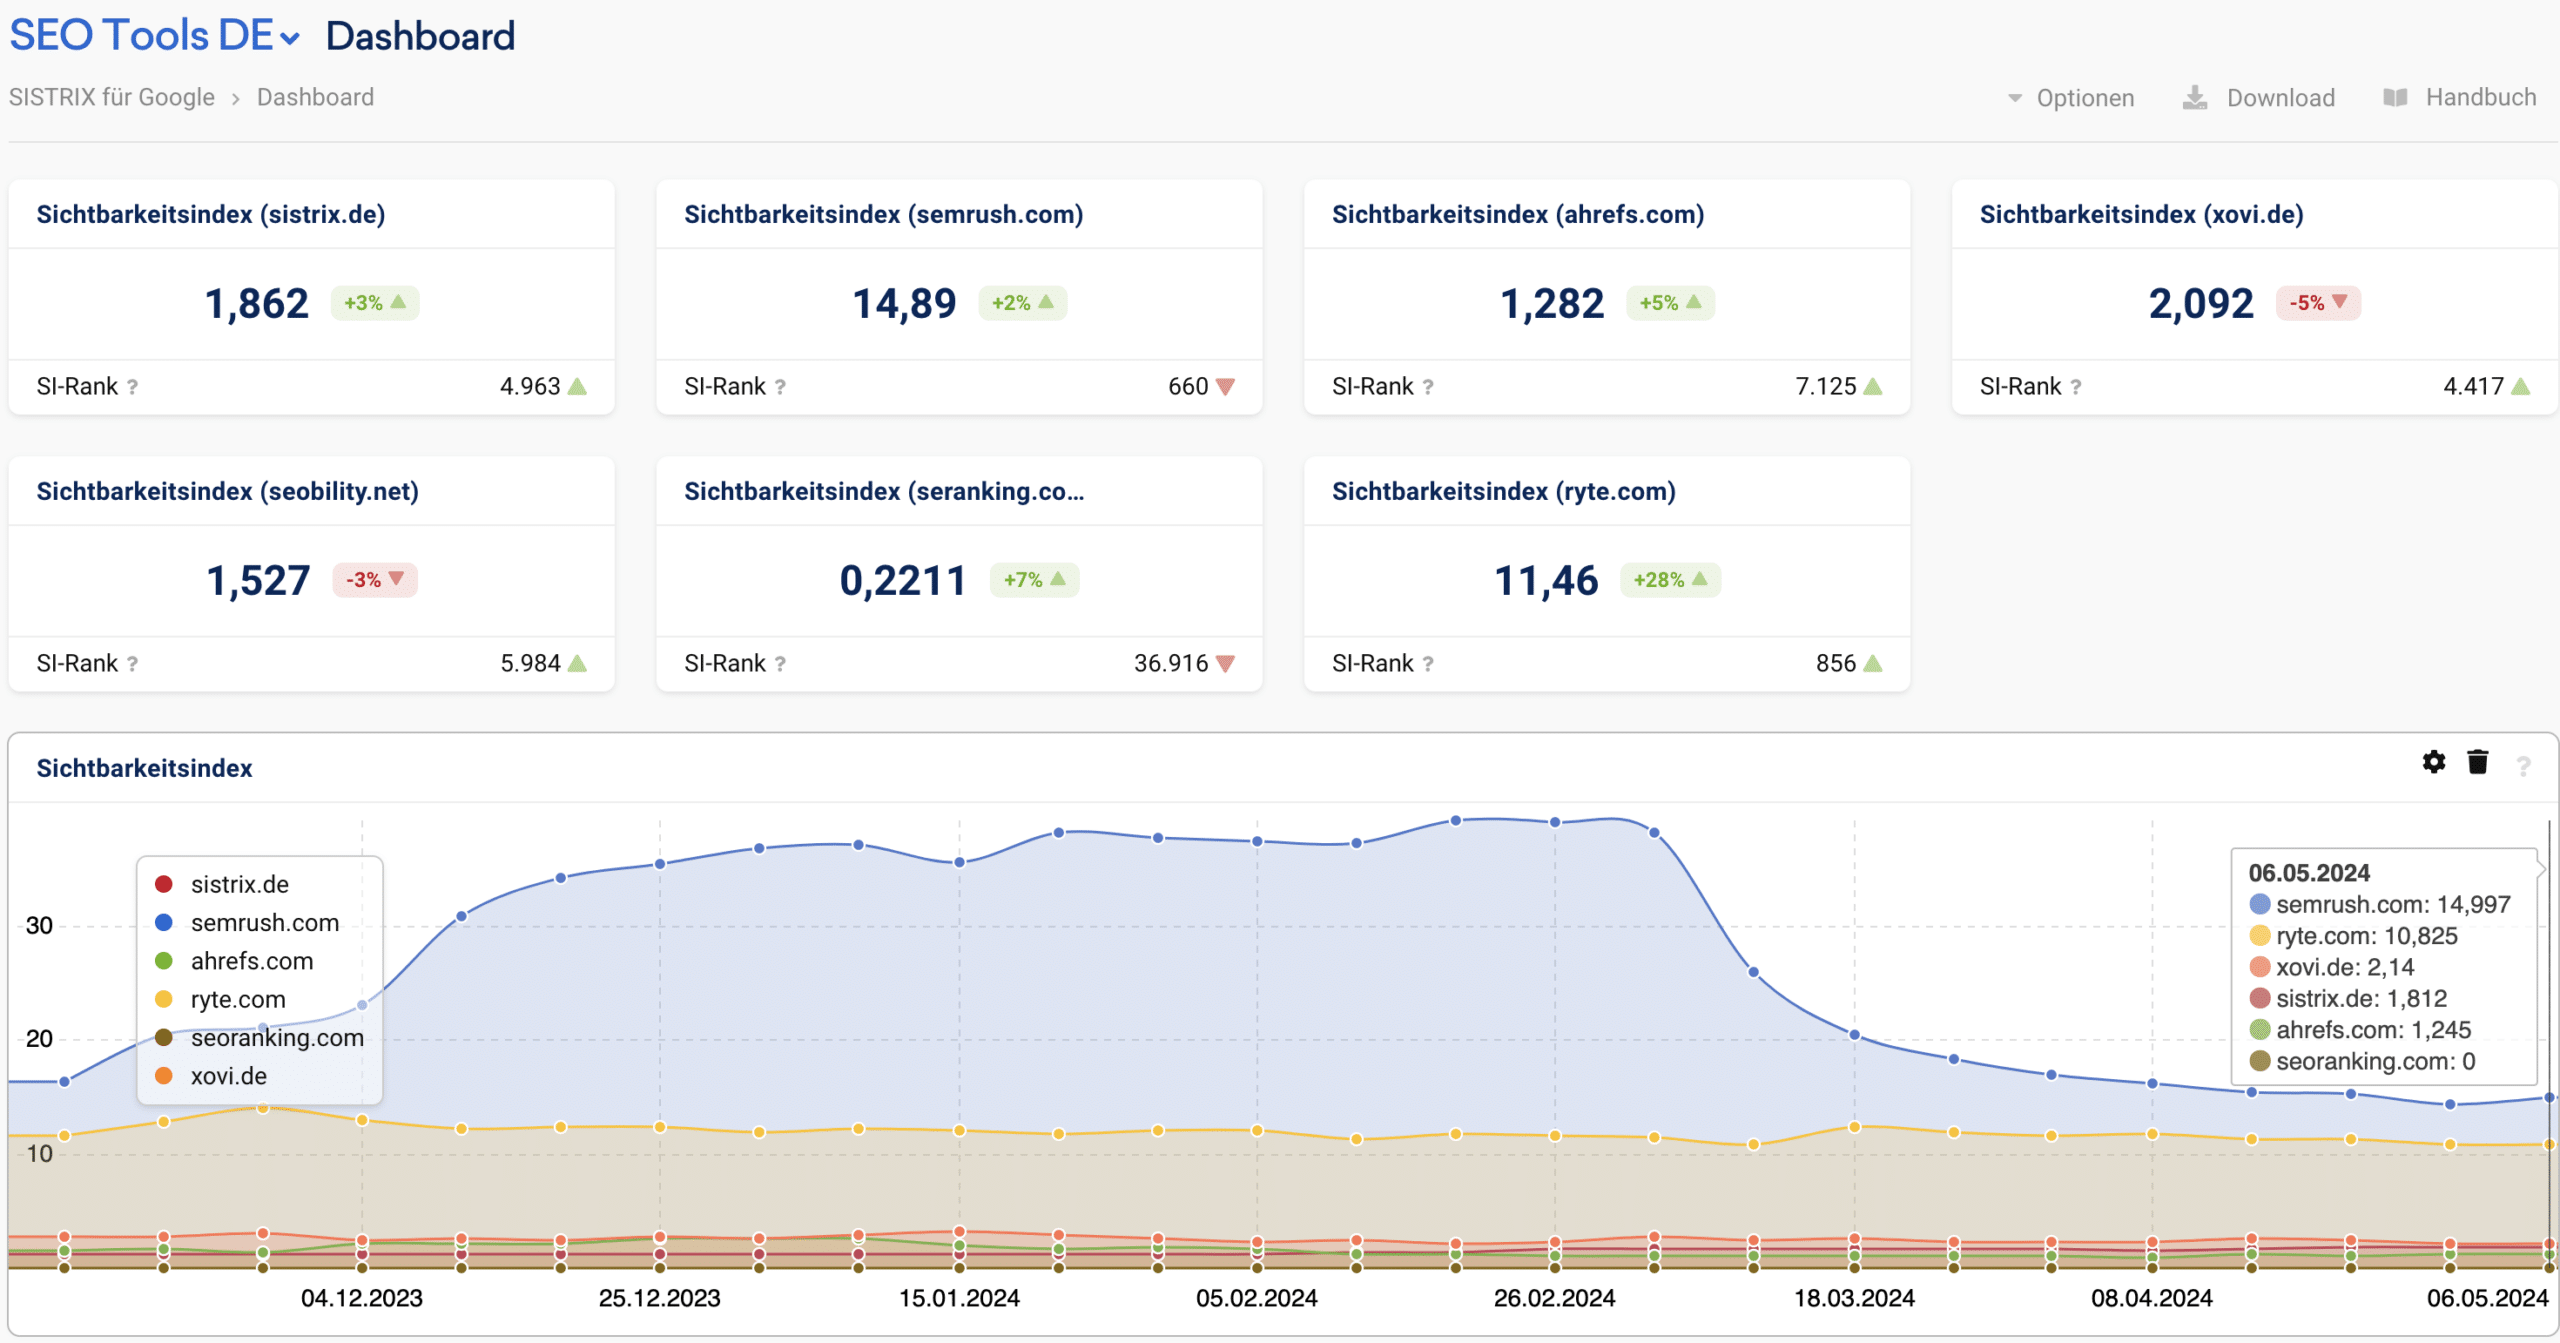Open Sichtbarkeitsindex (ahrefs.com) card title
Viewport: 2560px width, 1343px height.
pyautogui.click(x=1518, y=215)
